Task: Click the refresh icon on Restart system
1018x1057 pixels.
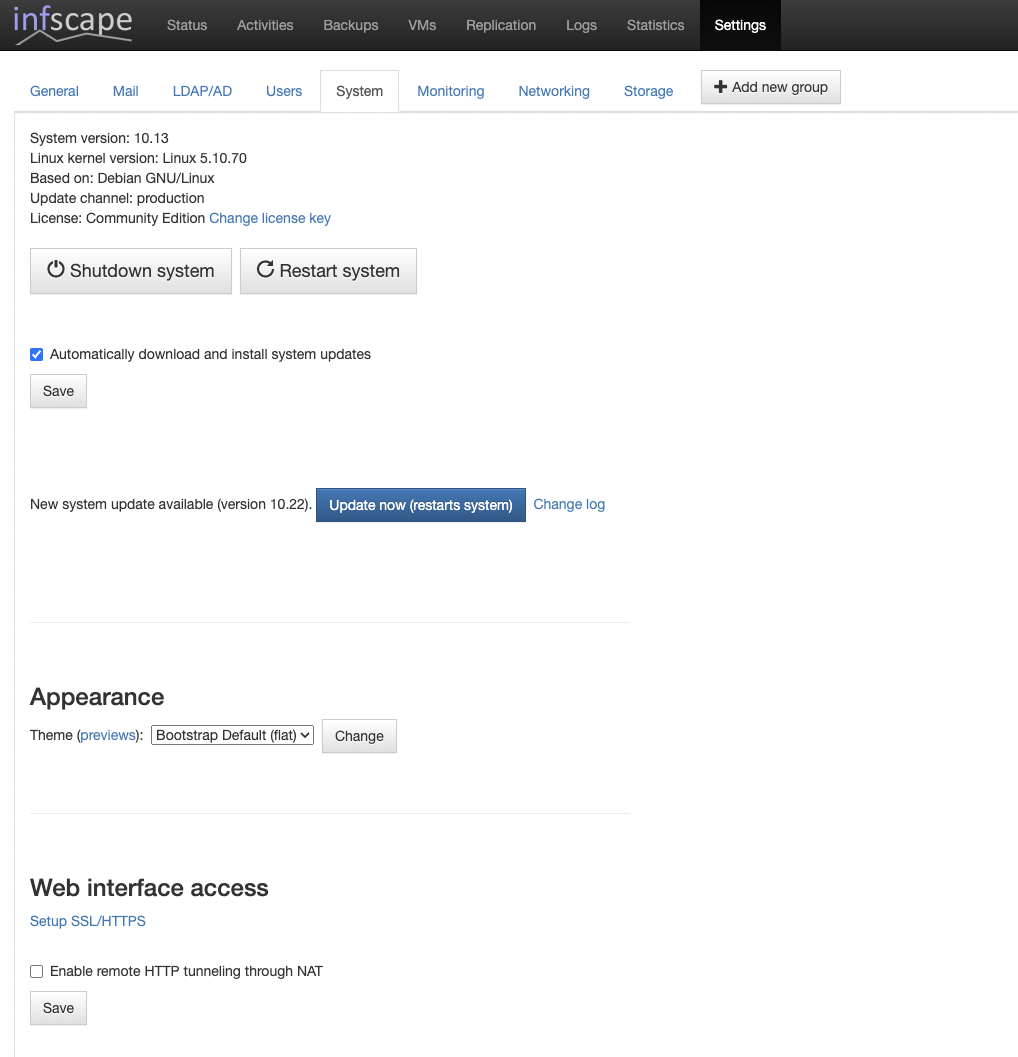Action: point(265,270)
